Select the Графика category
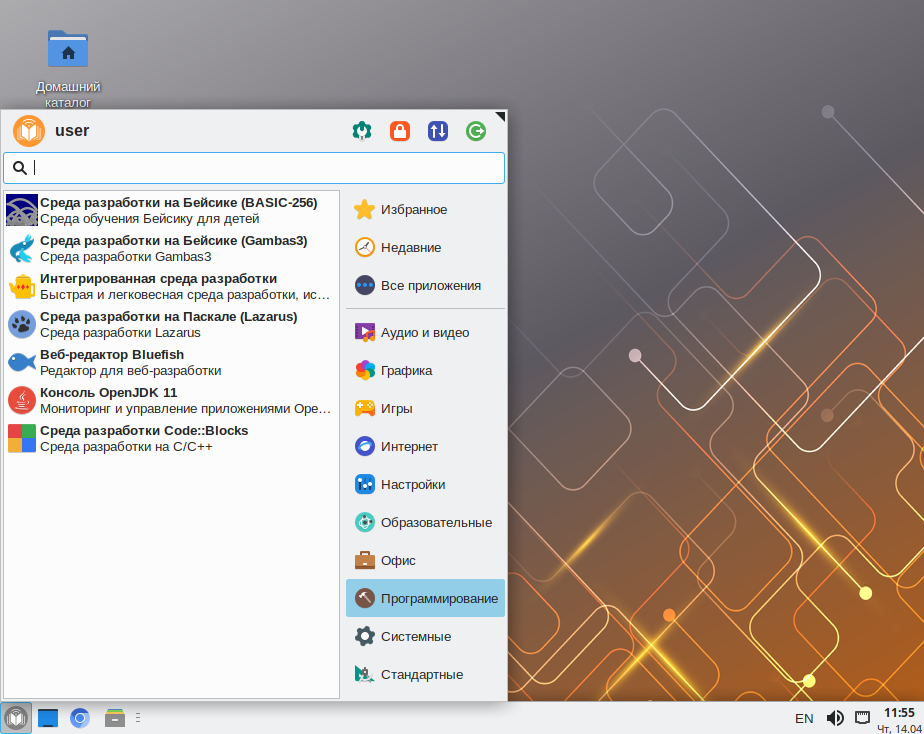The width and height of the screenshot is (924, 734). 425,371
